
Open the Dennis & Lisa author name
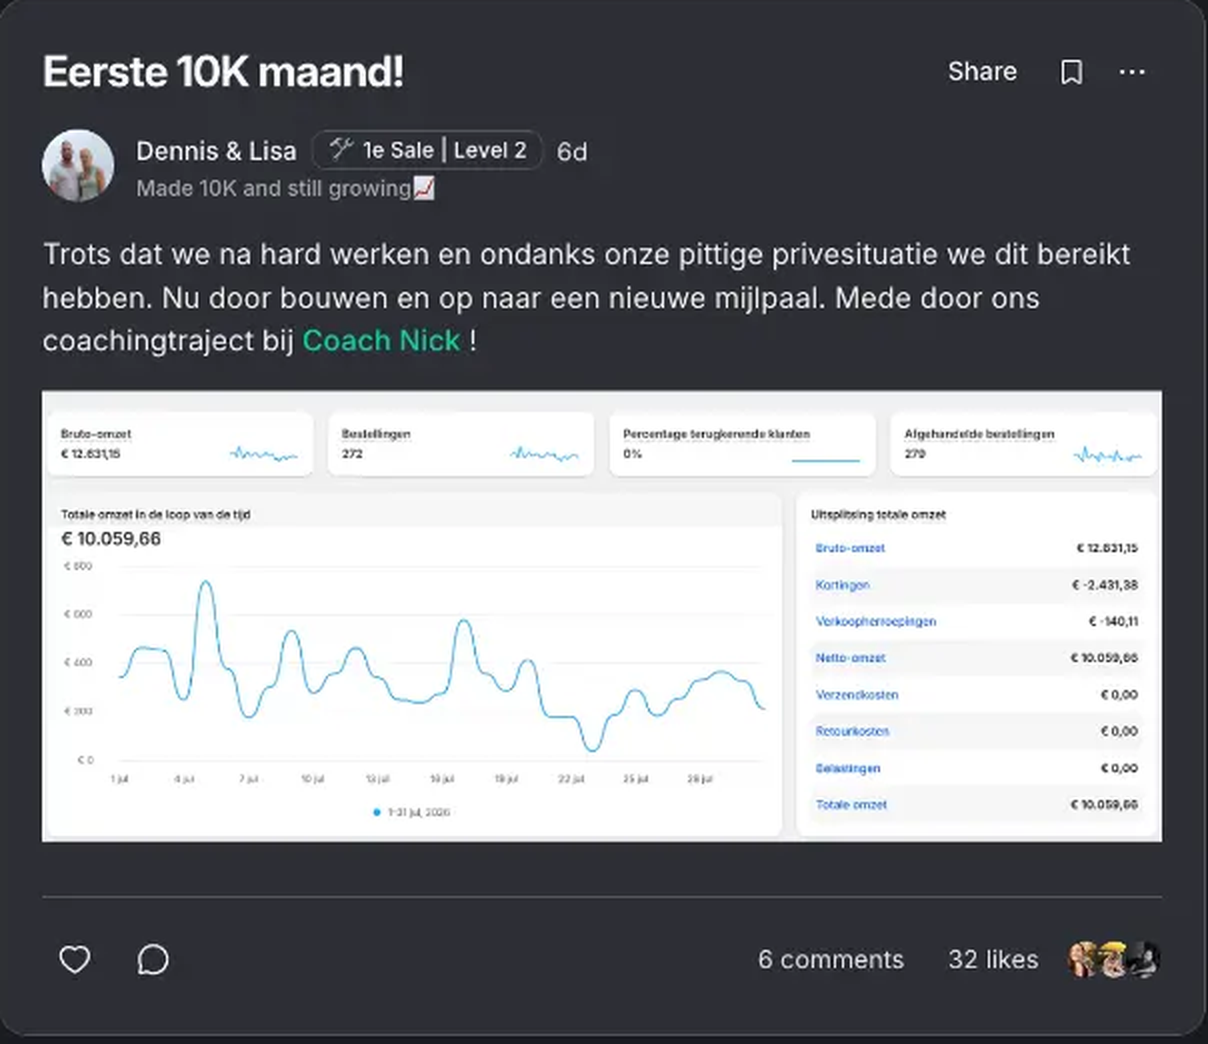tap(216, 151)
